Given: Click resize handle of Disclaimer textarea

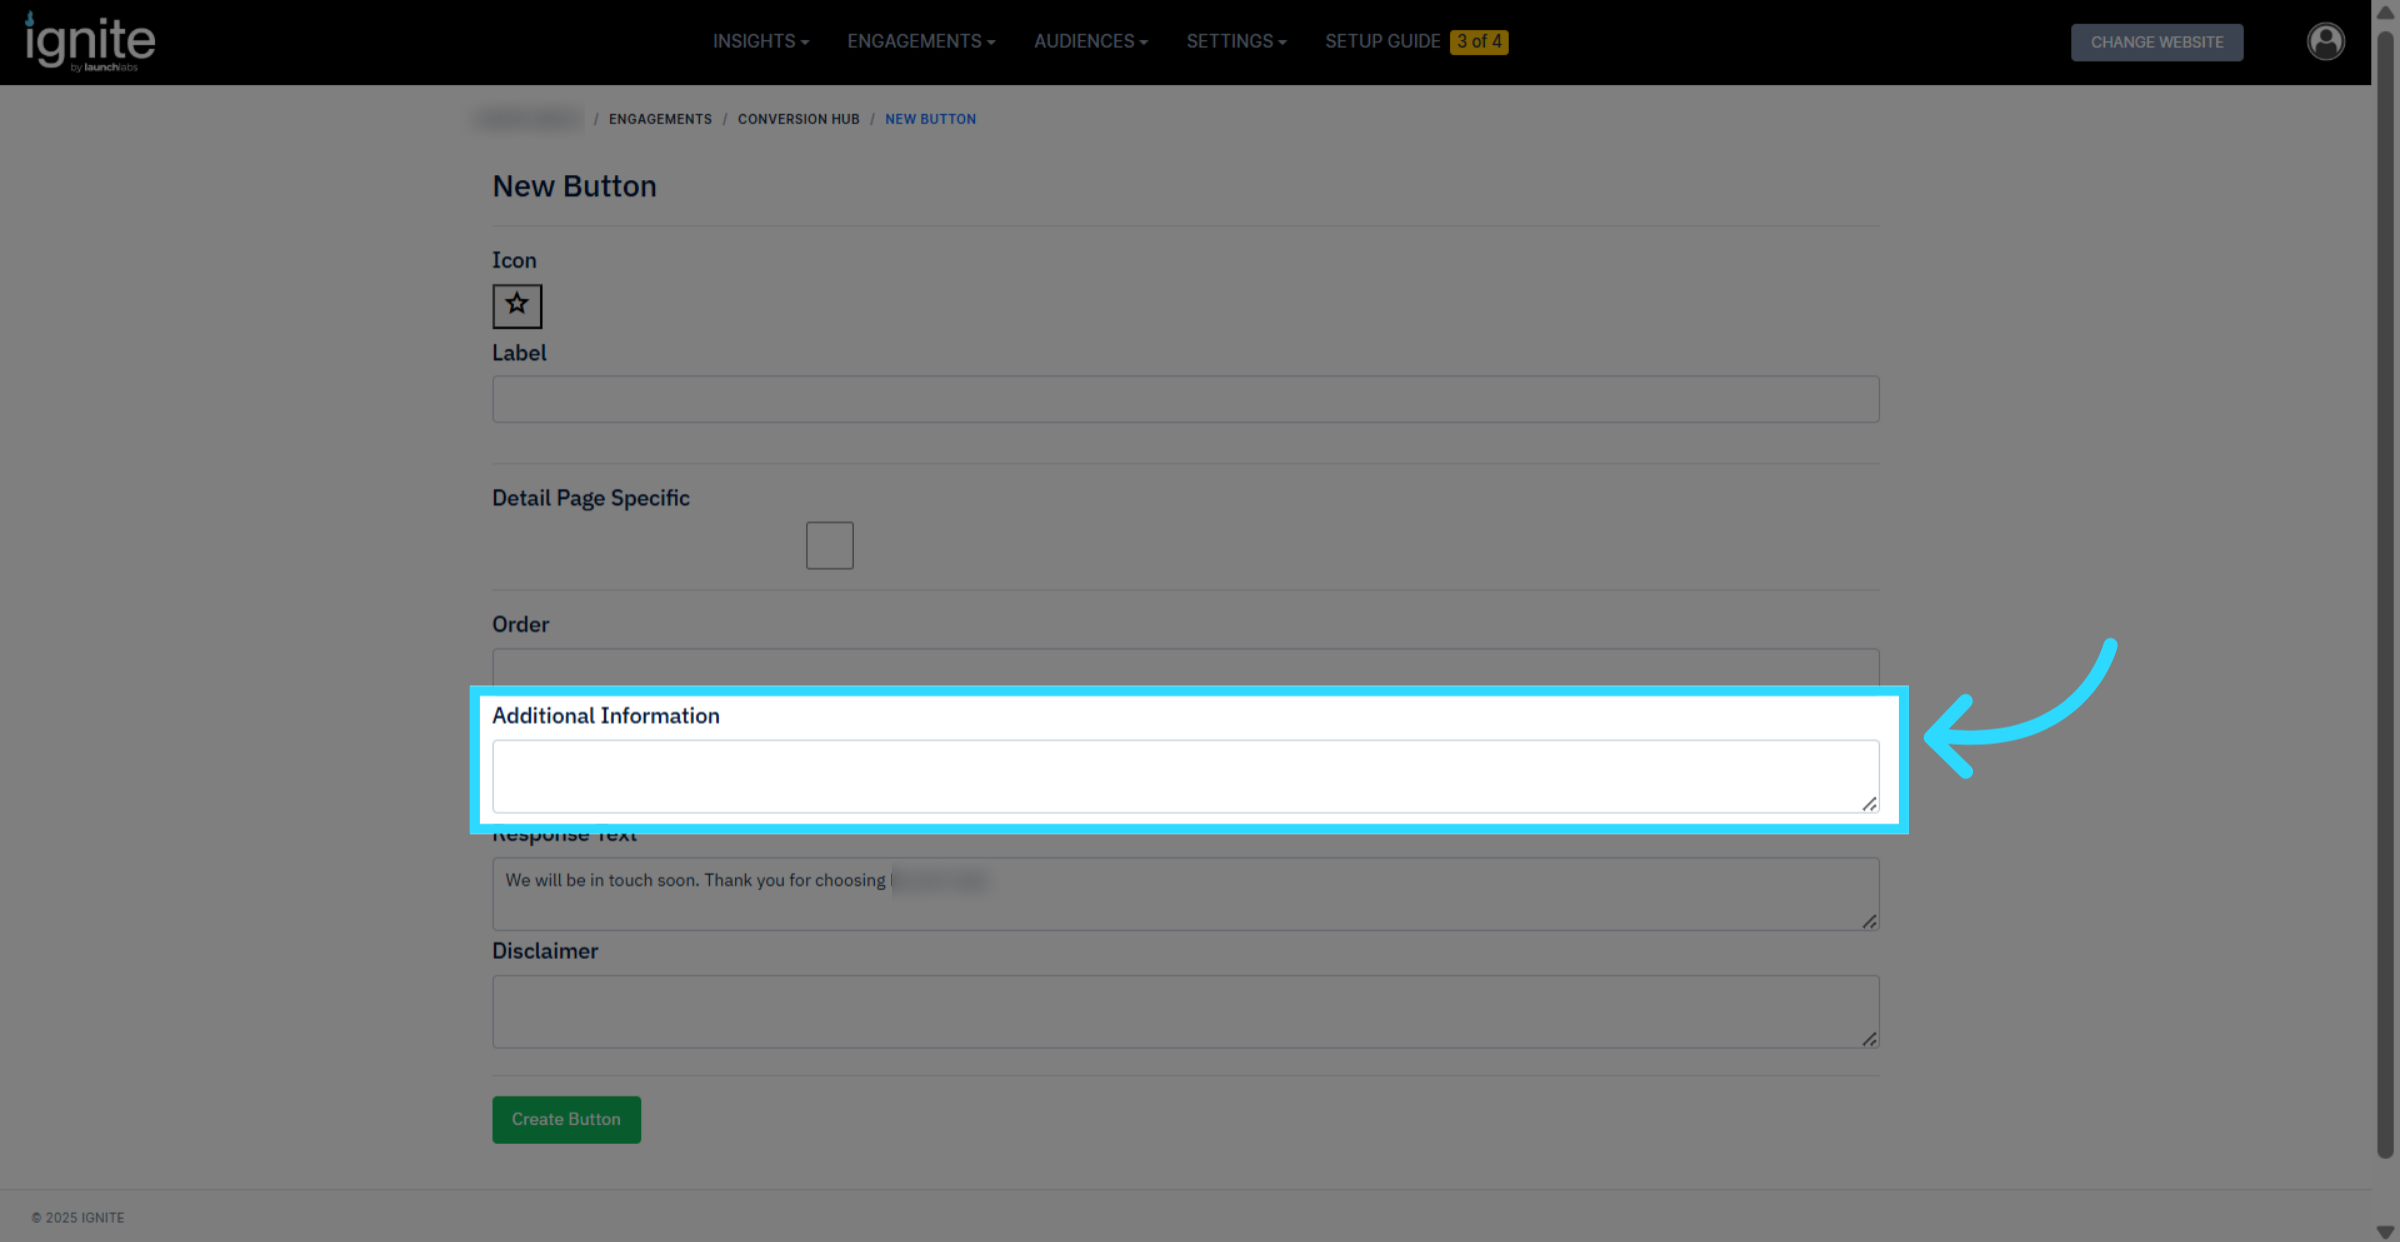Looking at the screenshot, I should (1869, 1039).
